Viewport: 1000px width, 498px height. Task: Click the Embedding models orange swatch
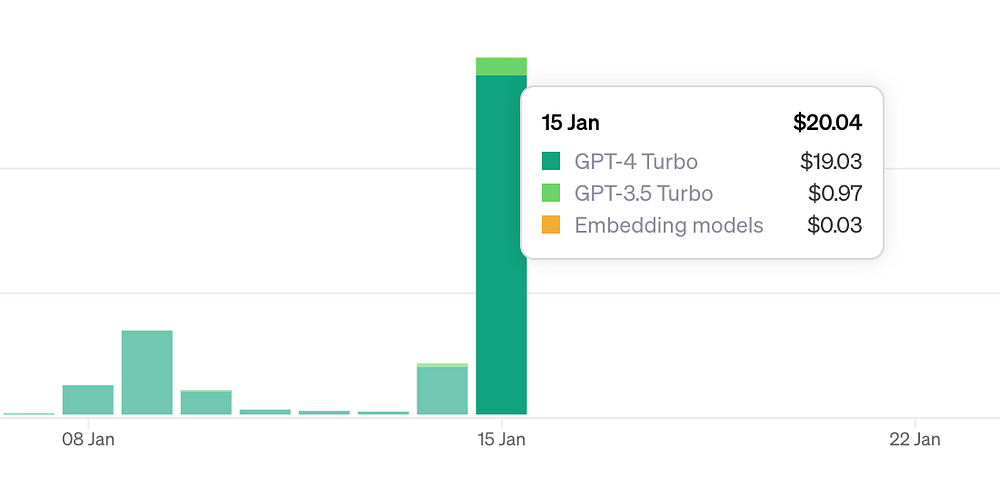coord(551,224)
